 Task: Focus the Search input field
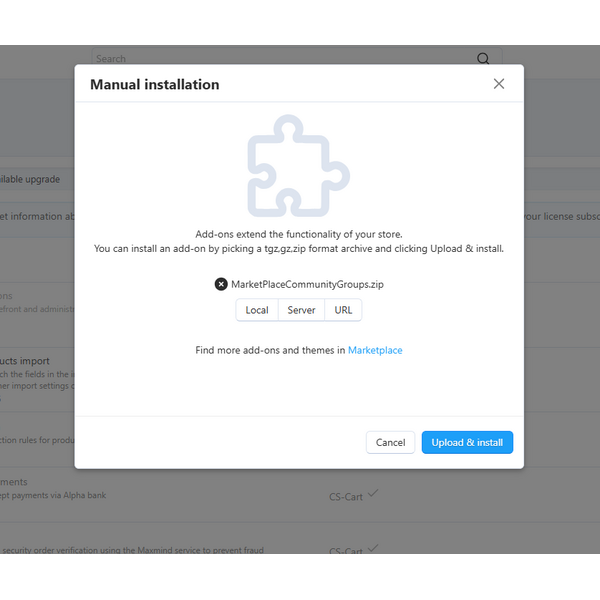pyautogui.click(x=280, y=59)
